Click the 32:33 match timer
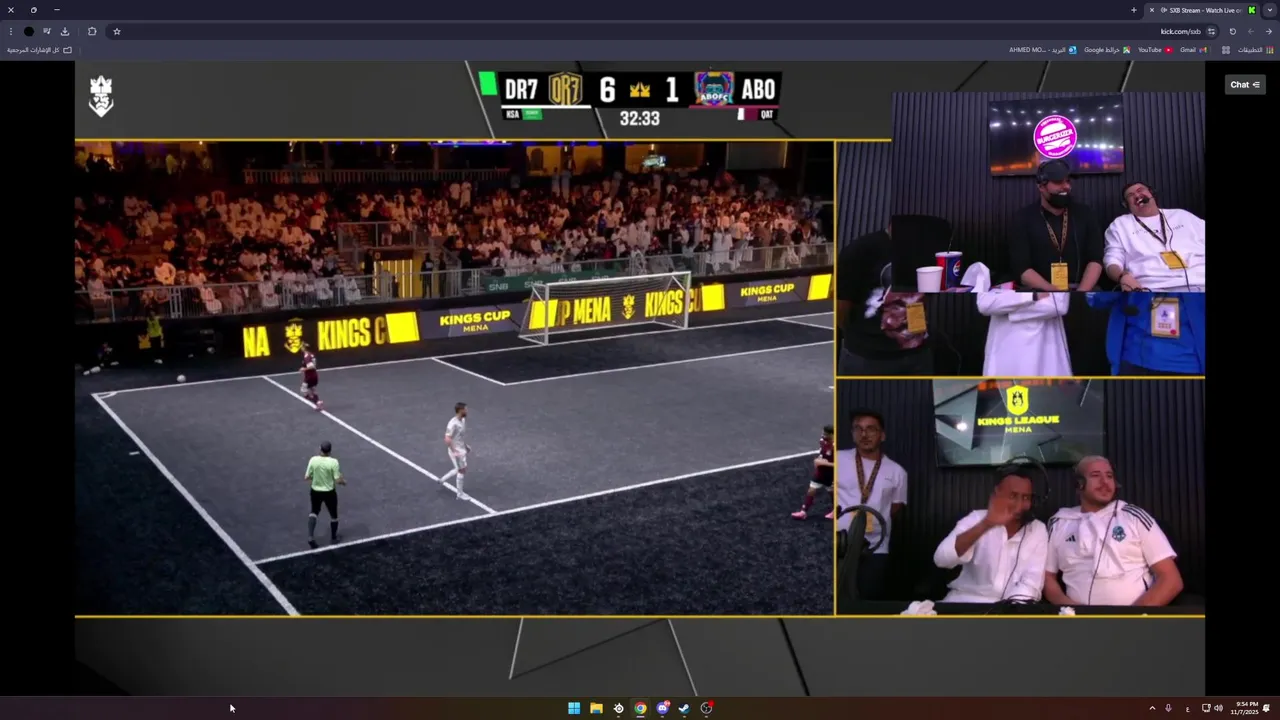 pos(639,118)
